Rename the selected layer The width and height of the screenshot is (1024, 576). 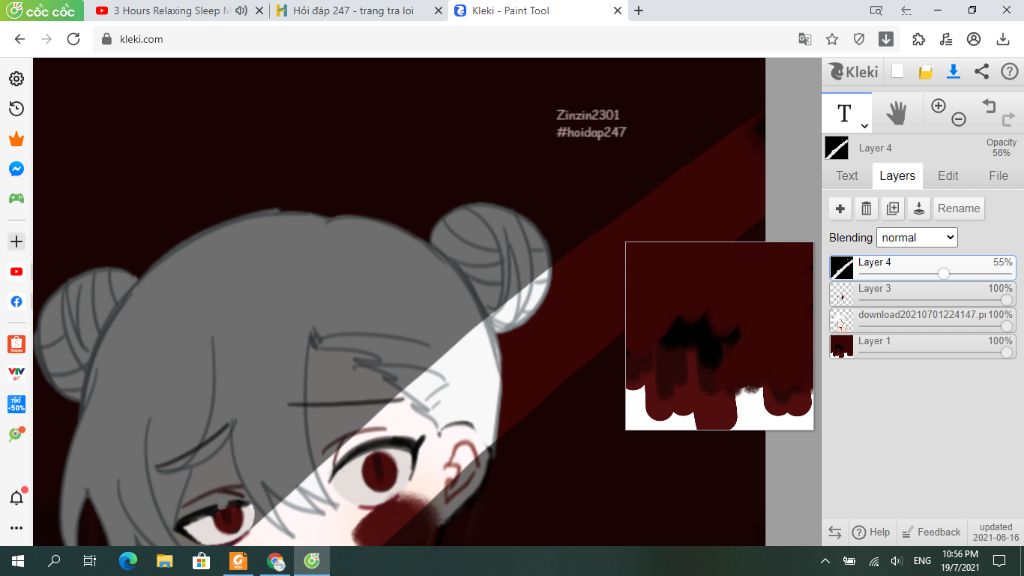[959, 208]
